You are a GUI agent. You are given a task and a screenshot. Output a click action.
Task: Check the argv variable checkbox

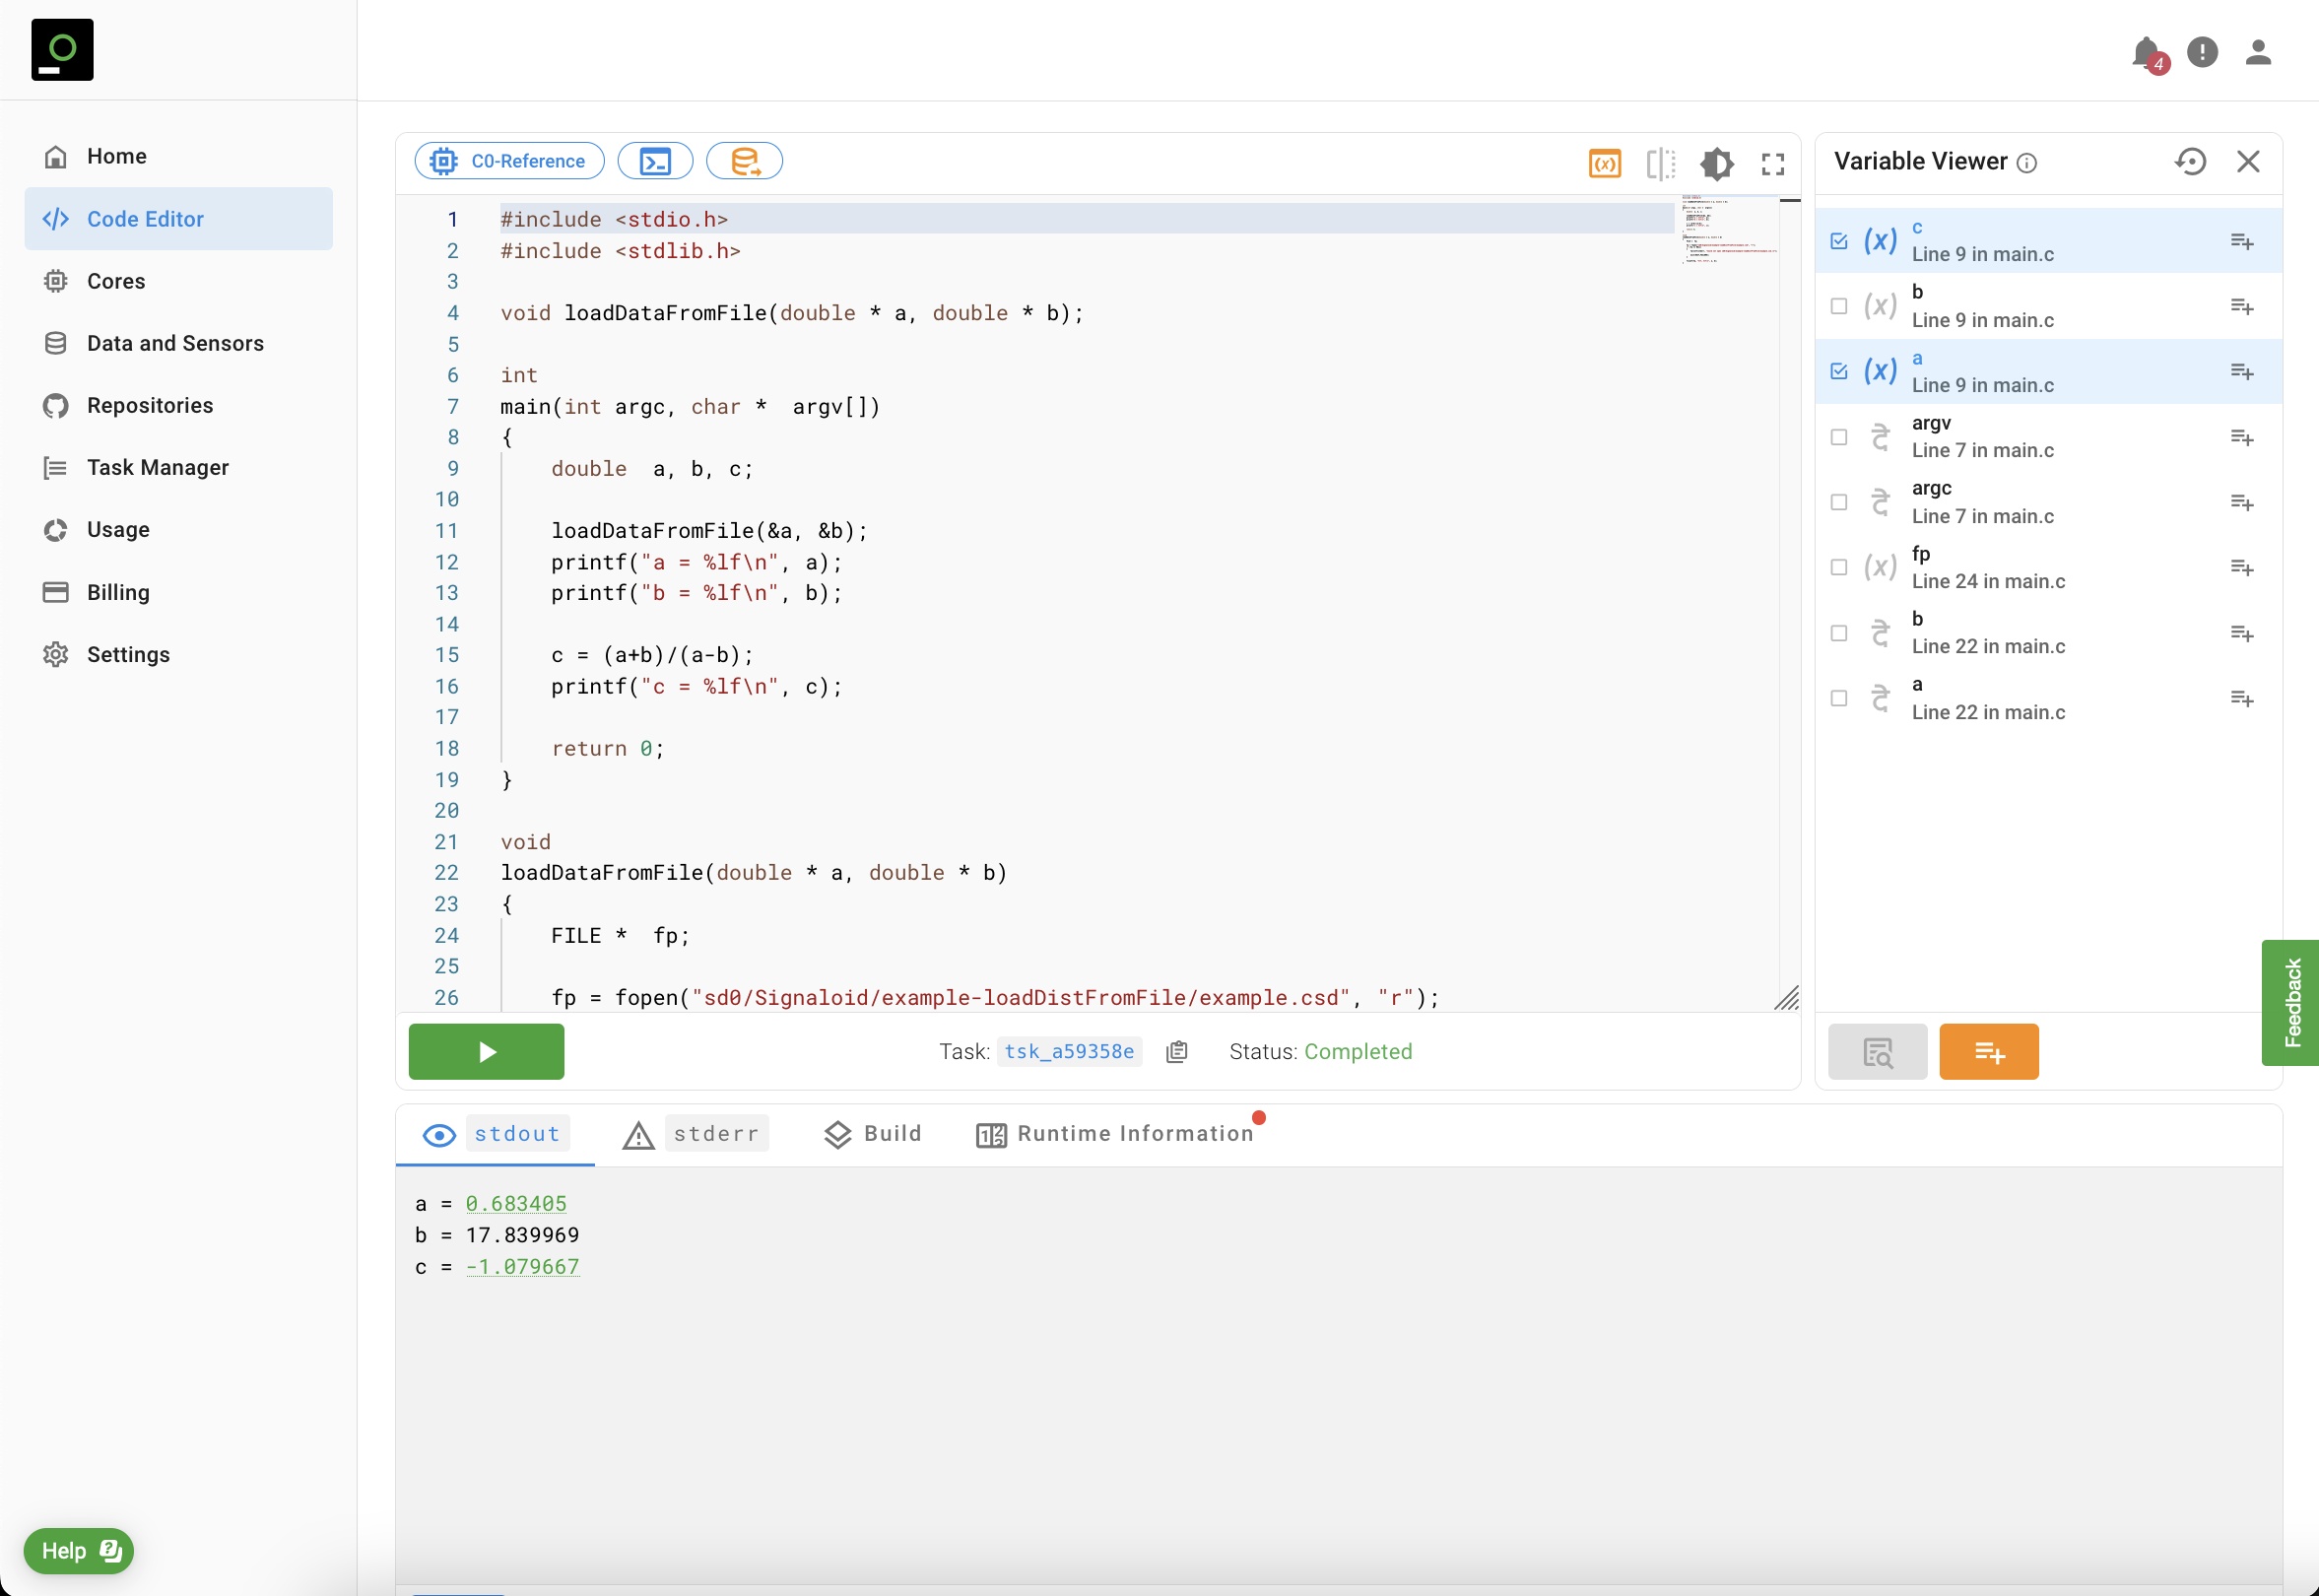coord(1838,437)
